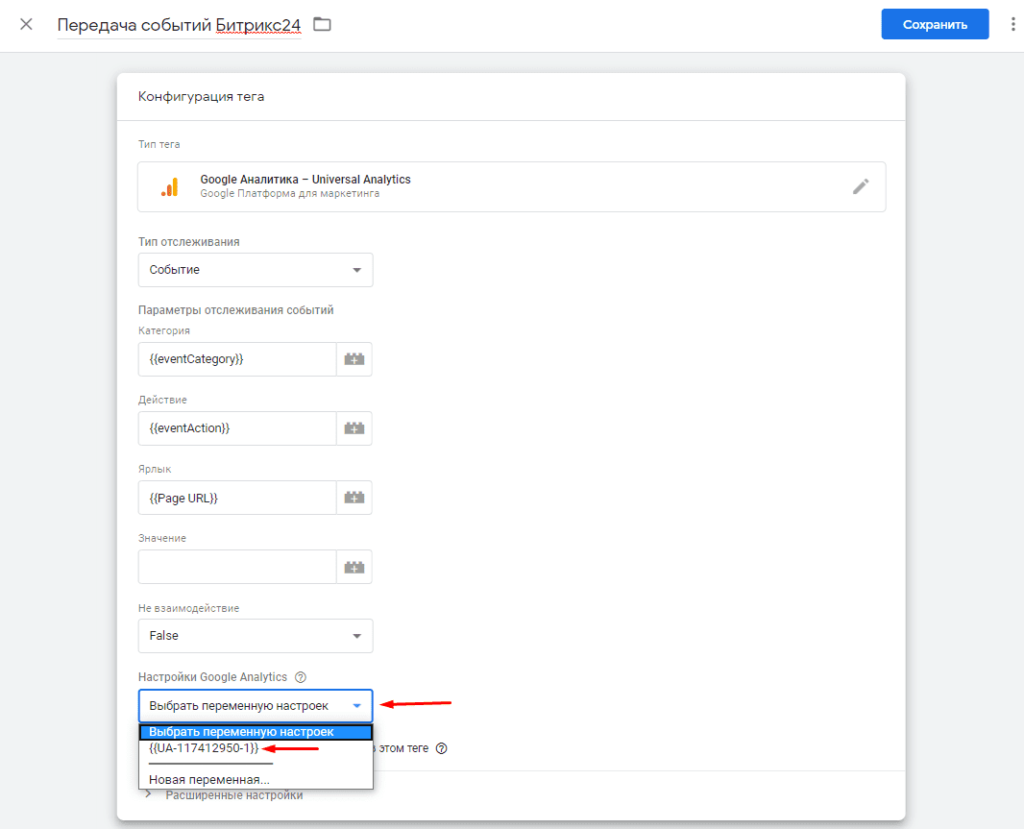Edit the tag name Передача событий Битрикс24
This screenshot has height=829, width=1024.
pos(179,25)
